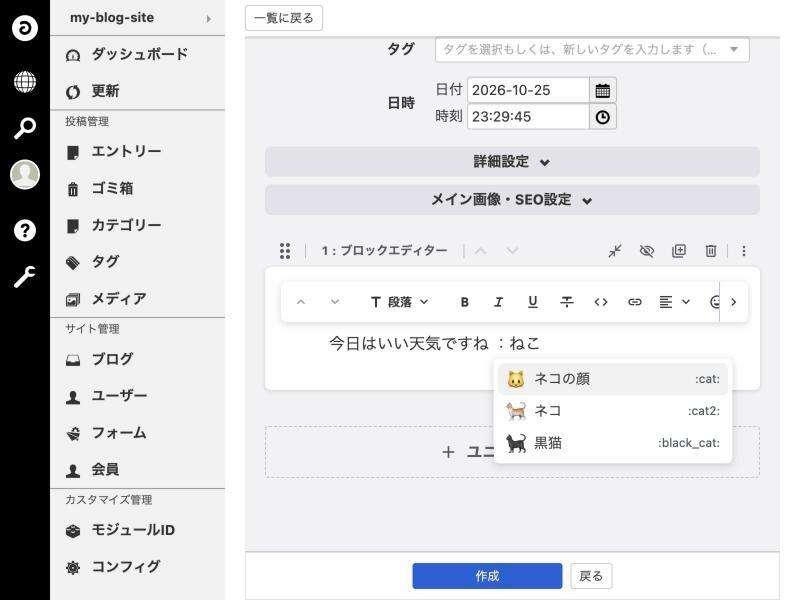This screenshot has height=600, width=800.
Task: Move paragraph up in editor toolbar
Action: tap(301, 302)
